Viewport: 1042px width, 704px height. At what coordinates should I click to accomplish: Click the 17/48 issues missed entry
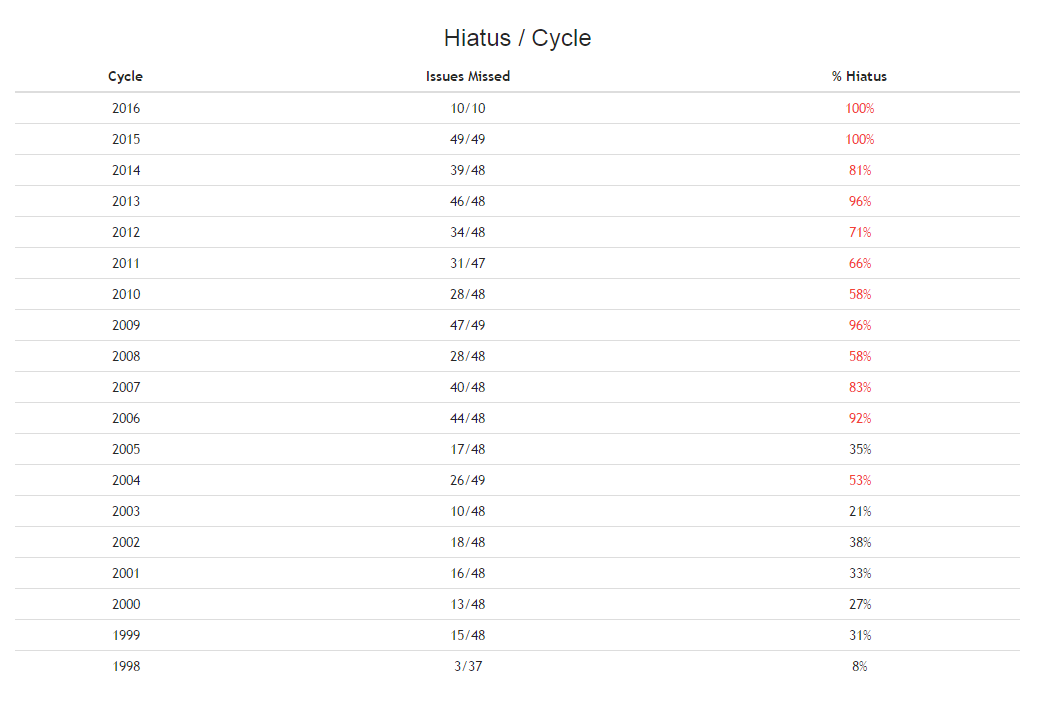coord(468,449)
